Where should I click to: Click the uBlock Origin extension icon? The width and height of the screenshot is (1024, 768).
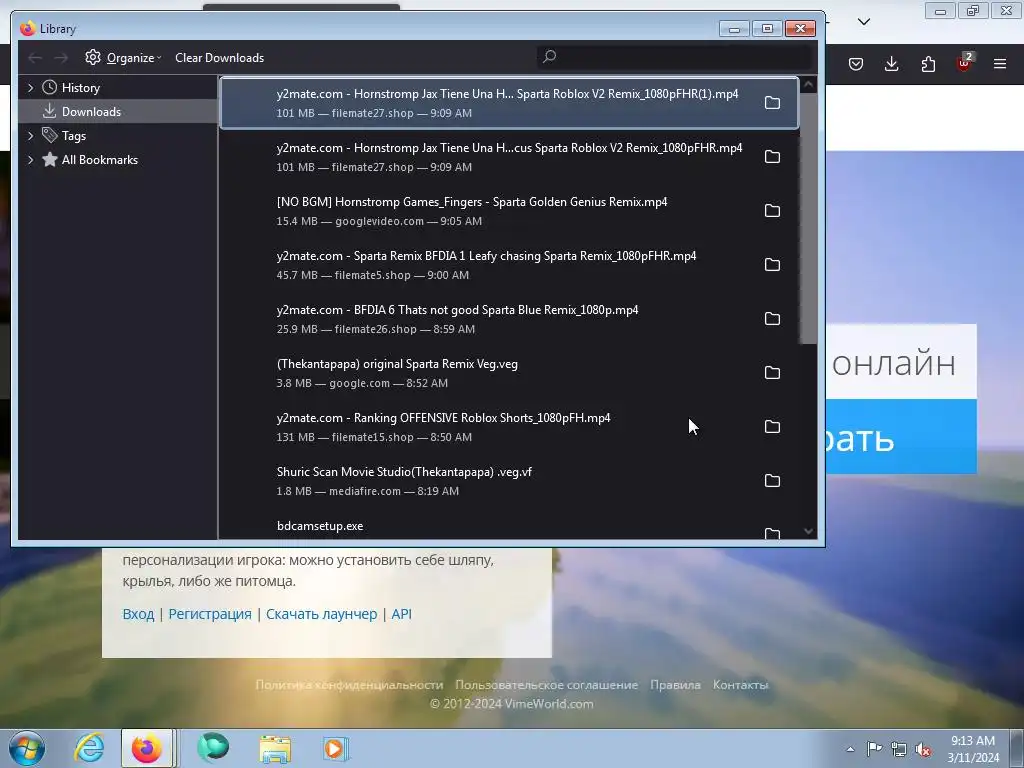(x=965, y=63)
